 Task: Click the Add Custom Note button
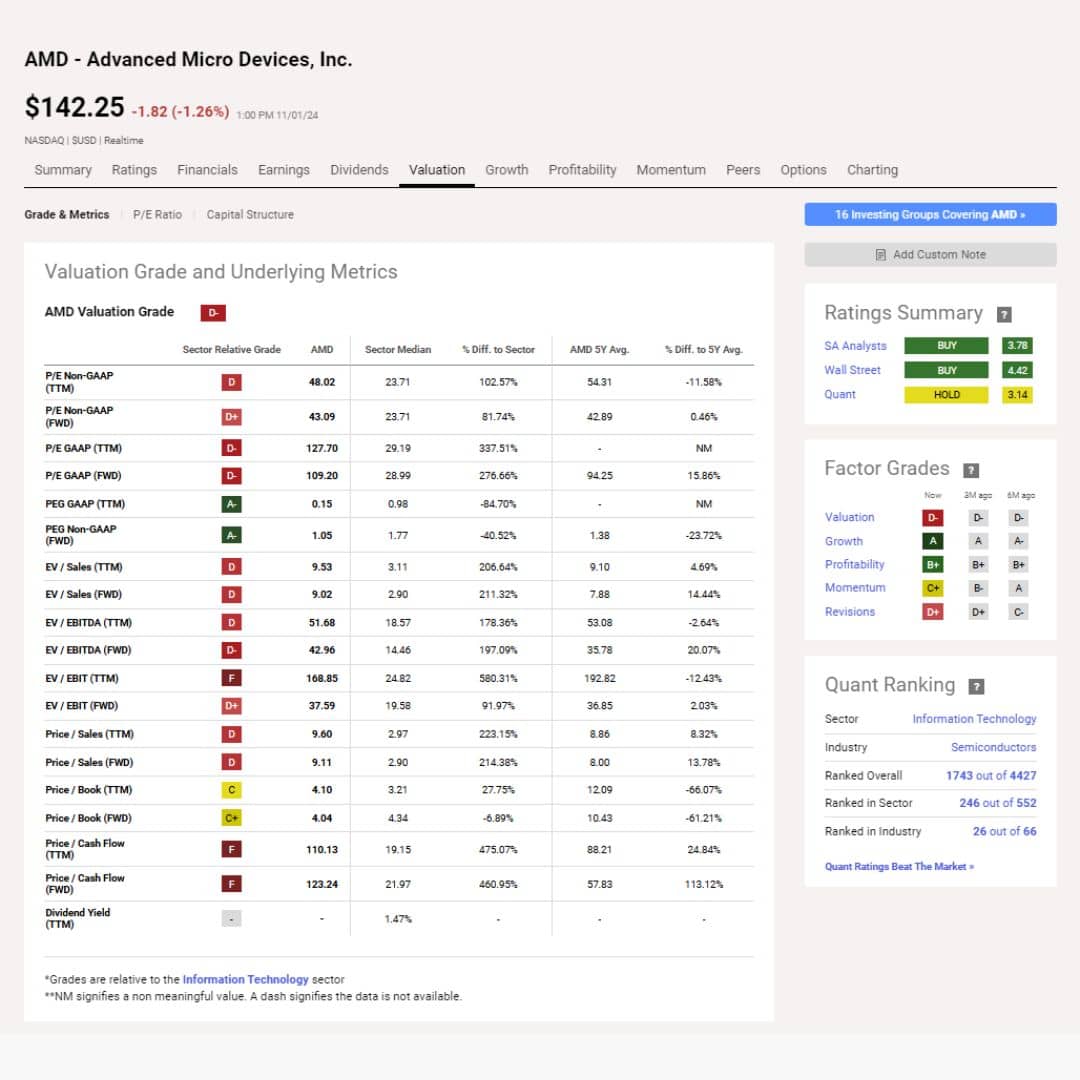[930, 255]
